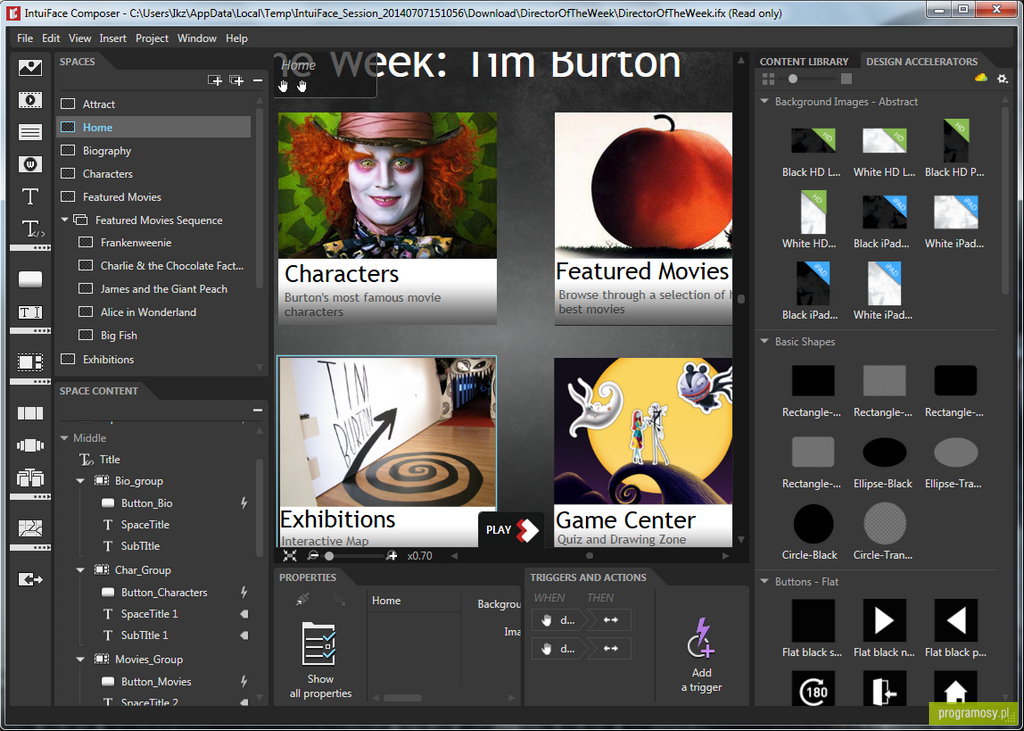This screenshot has width=1024, height=731.
Task: Select the Ellipse-Black shape thumbnail
Action: point(884,452)
